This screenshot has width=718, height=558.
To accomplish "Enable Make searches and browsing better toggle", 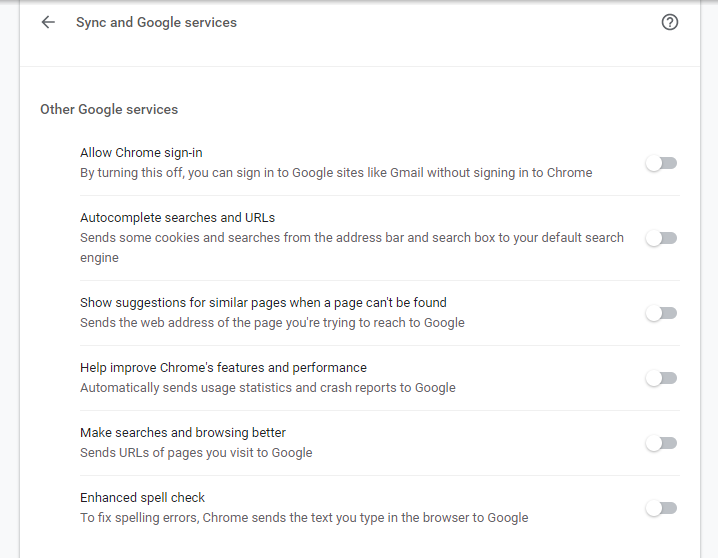I will pyautogui.click(x=661, y=443).
